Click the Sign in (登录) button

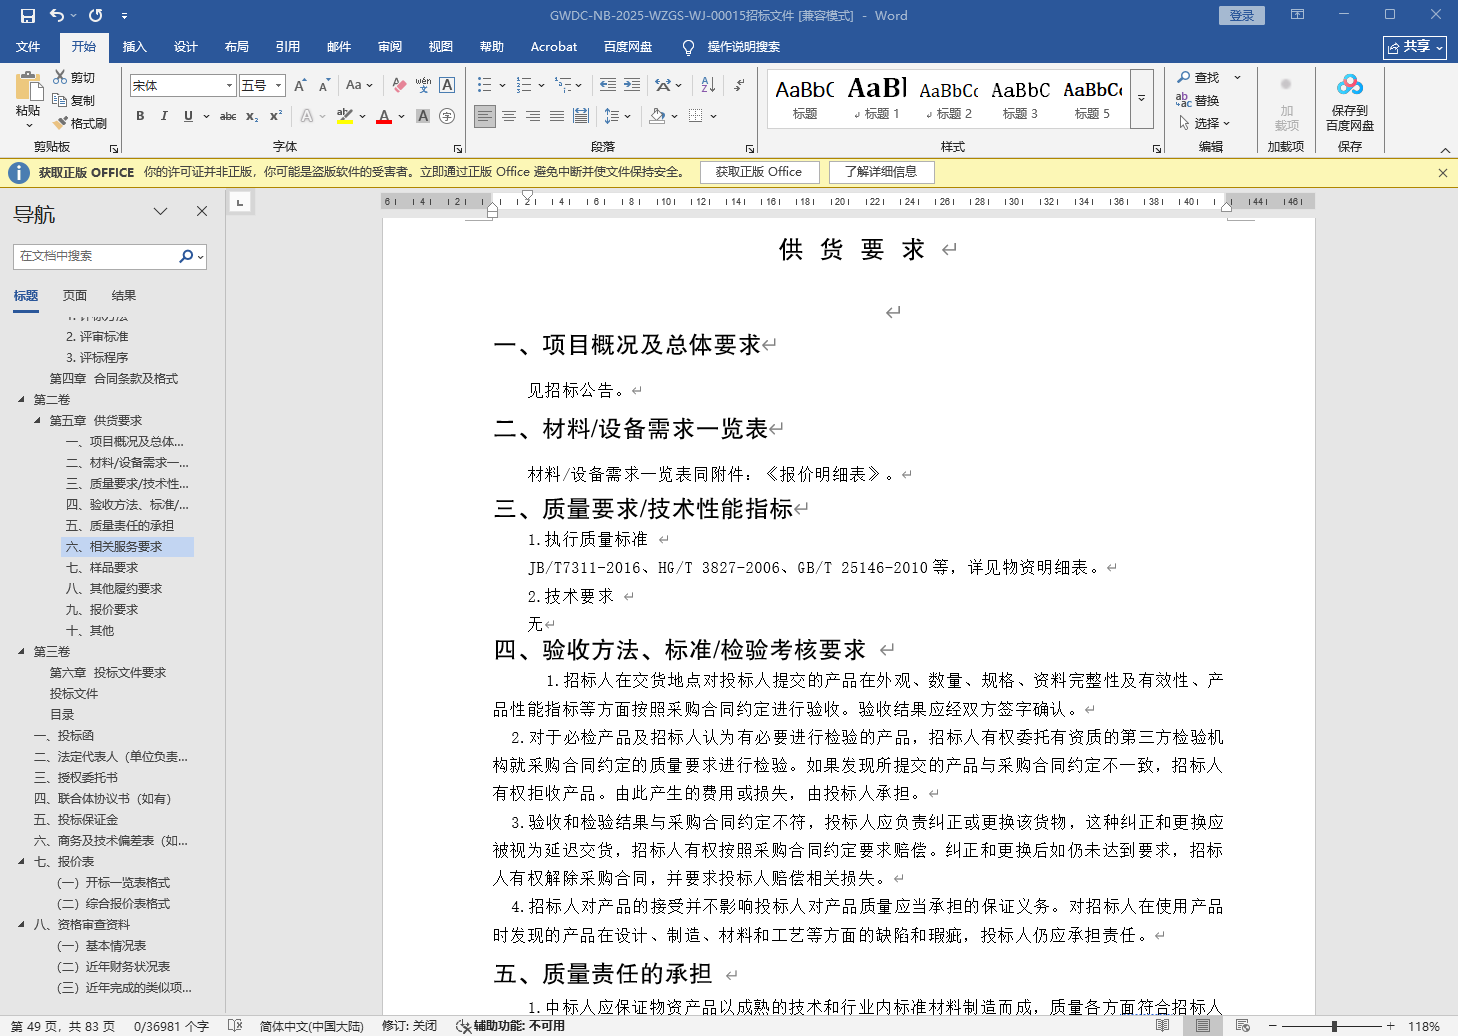(x=1242, y=15)
